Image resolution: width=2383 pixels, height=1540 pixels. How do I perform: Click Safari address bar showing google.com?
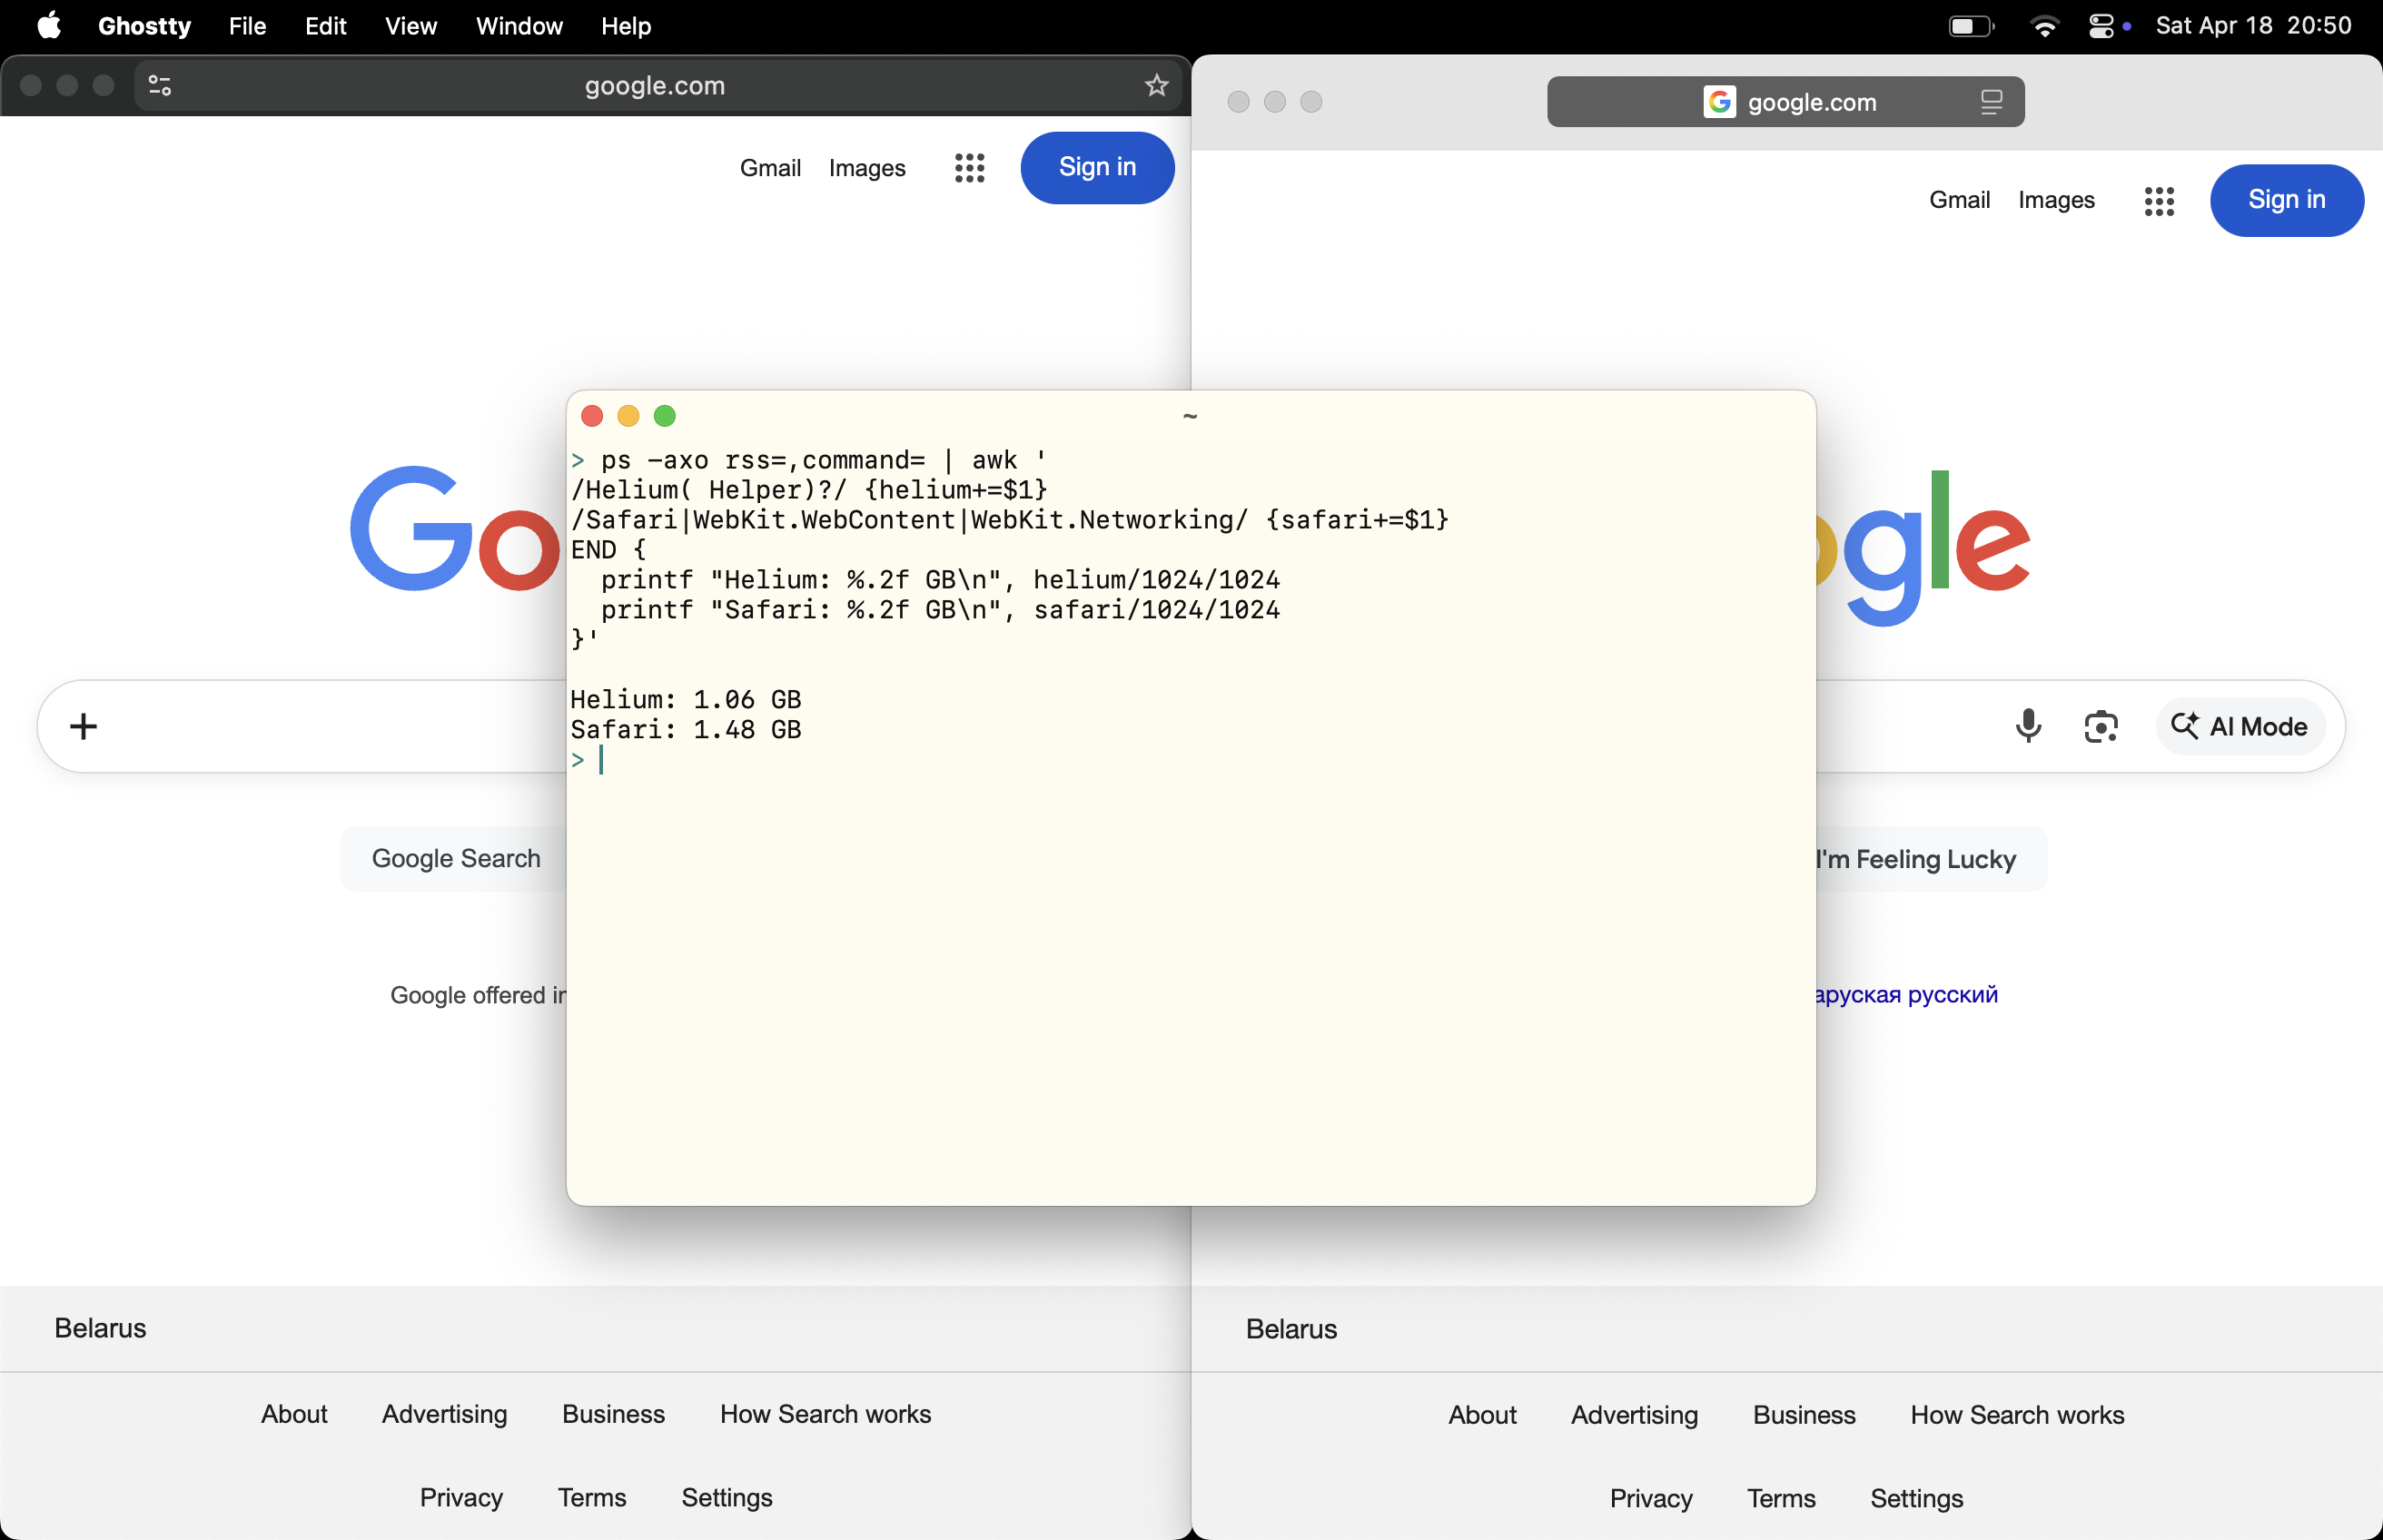tap(1785, 102)
